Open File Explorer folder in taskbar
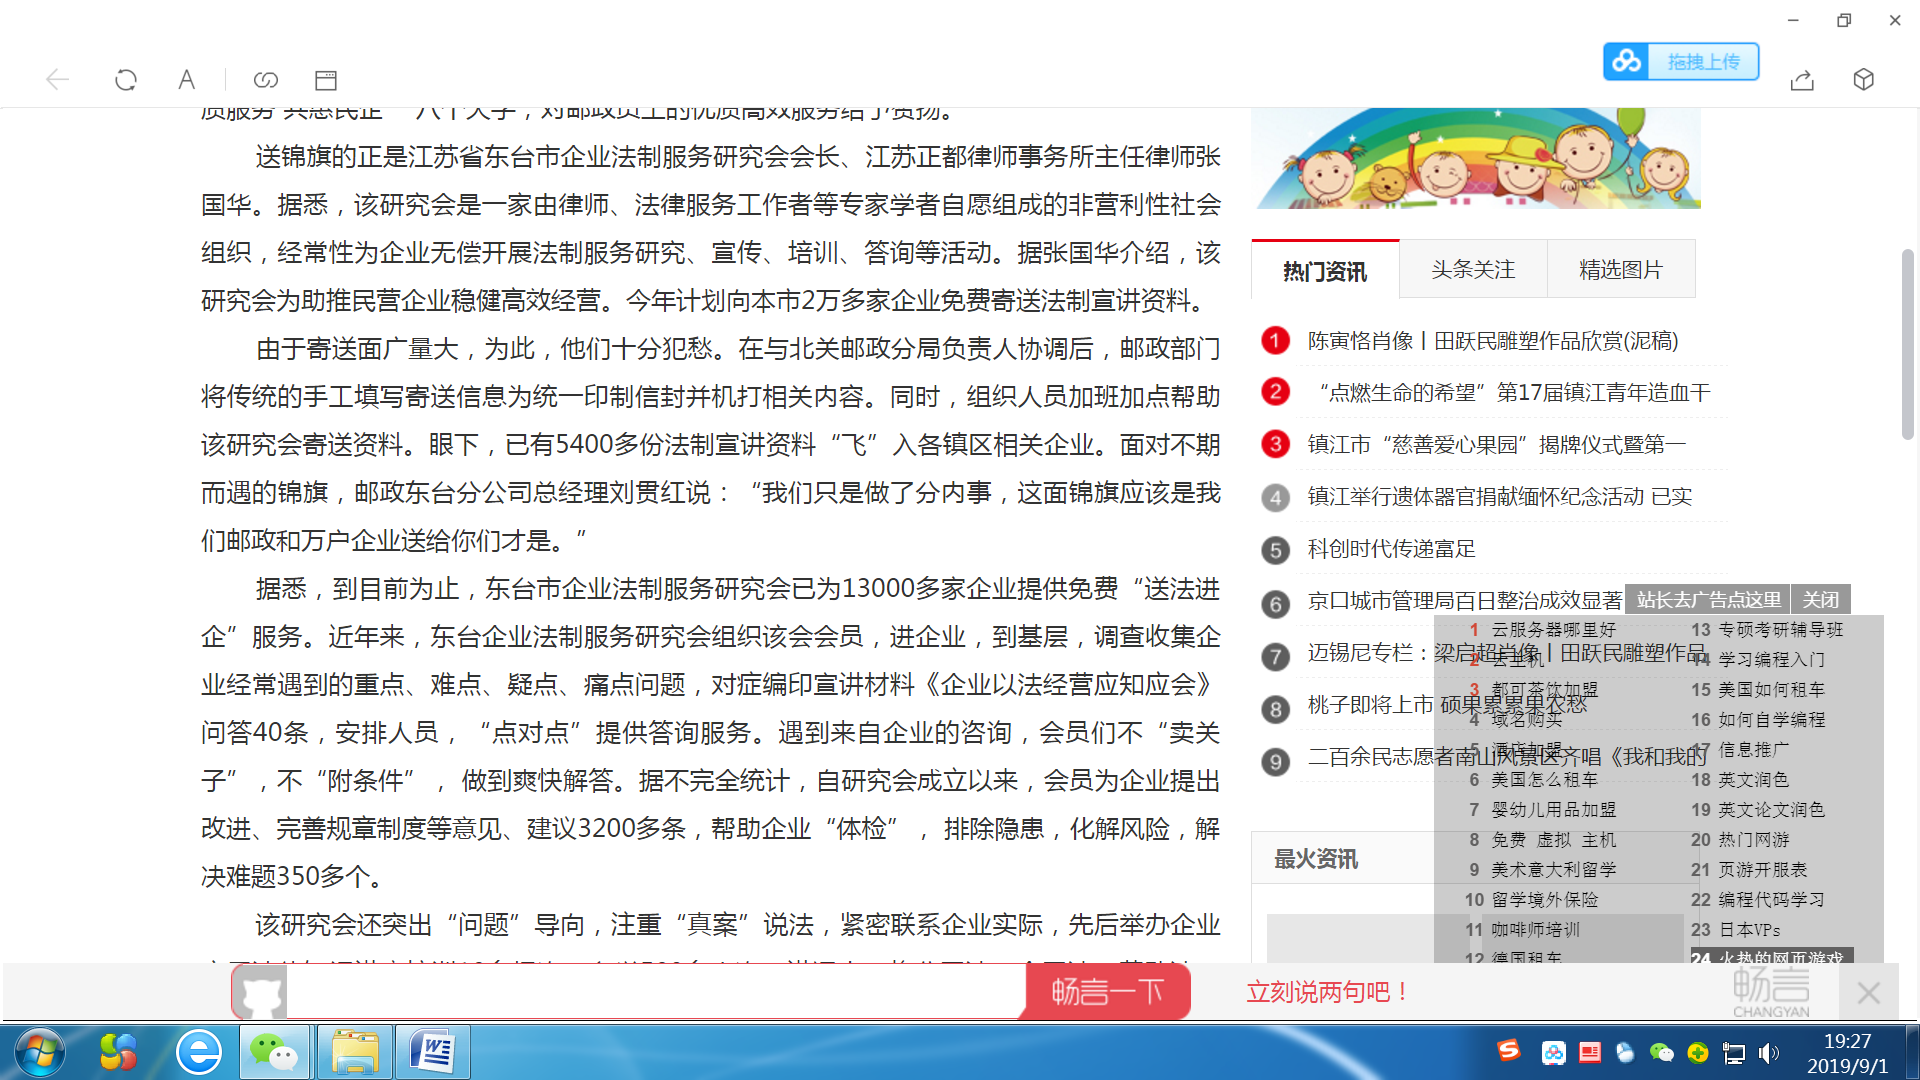 [x=354, y=1052]
